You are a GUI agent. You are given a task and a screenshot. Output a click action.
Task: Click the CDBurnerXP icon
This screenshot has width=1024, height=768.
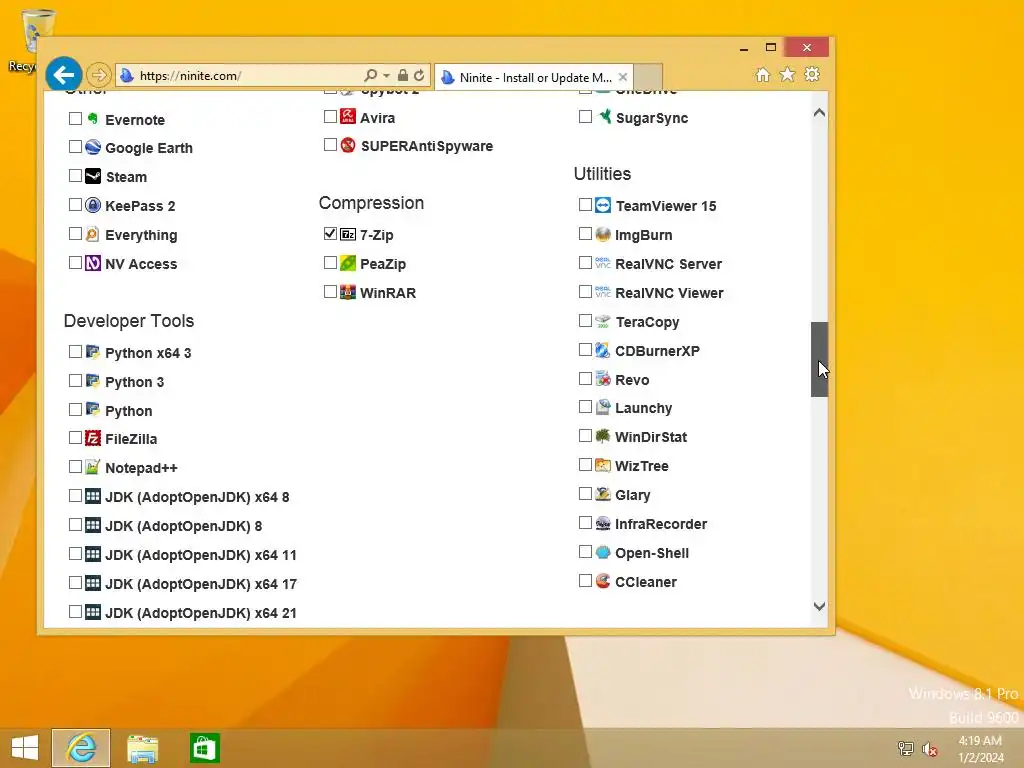603,350
